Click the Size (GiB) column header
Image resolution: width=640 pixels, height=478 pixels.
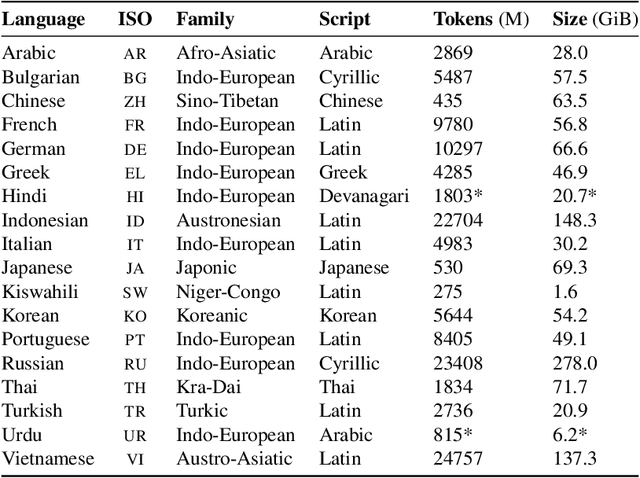[x=592, y=19]
